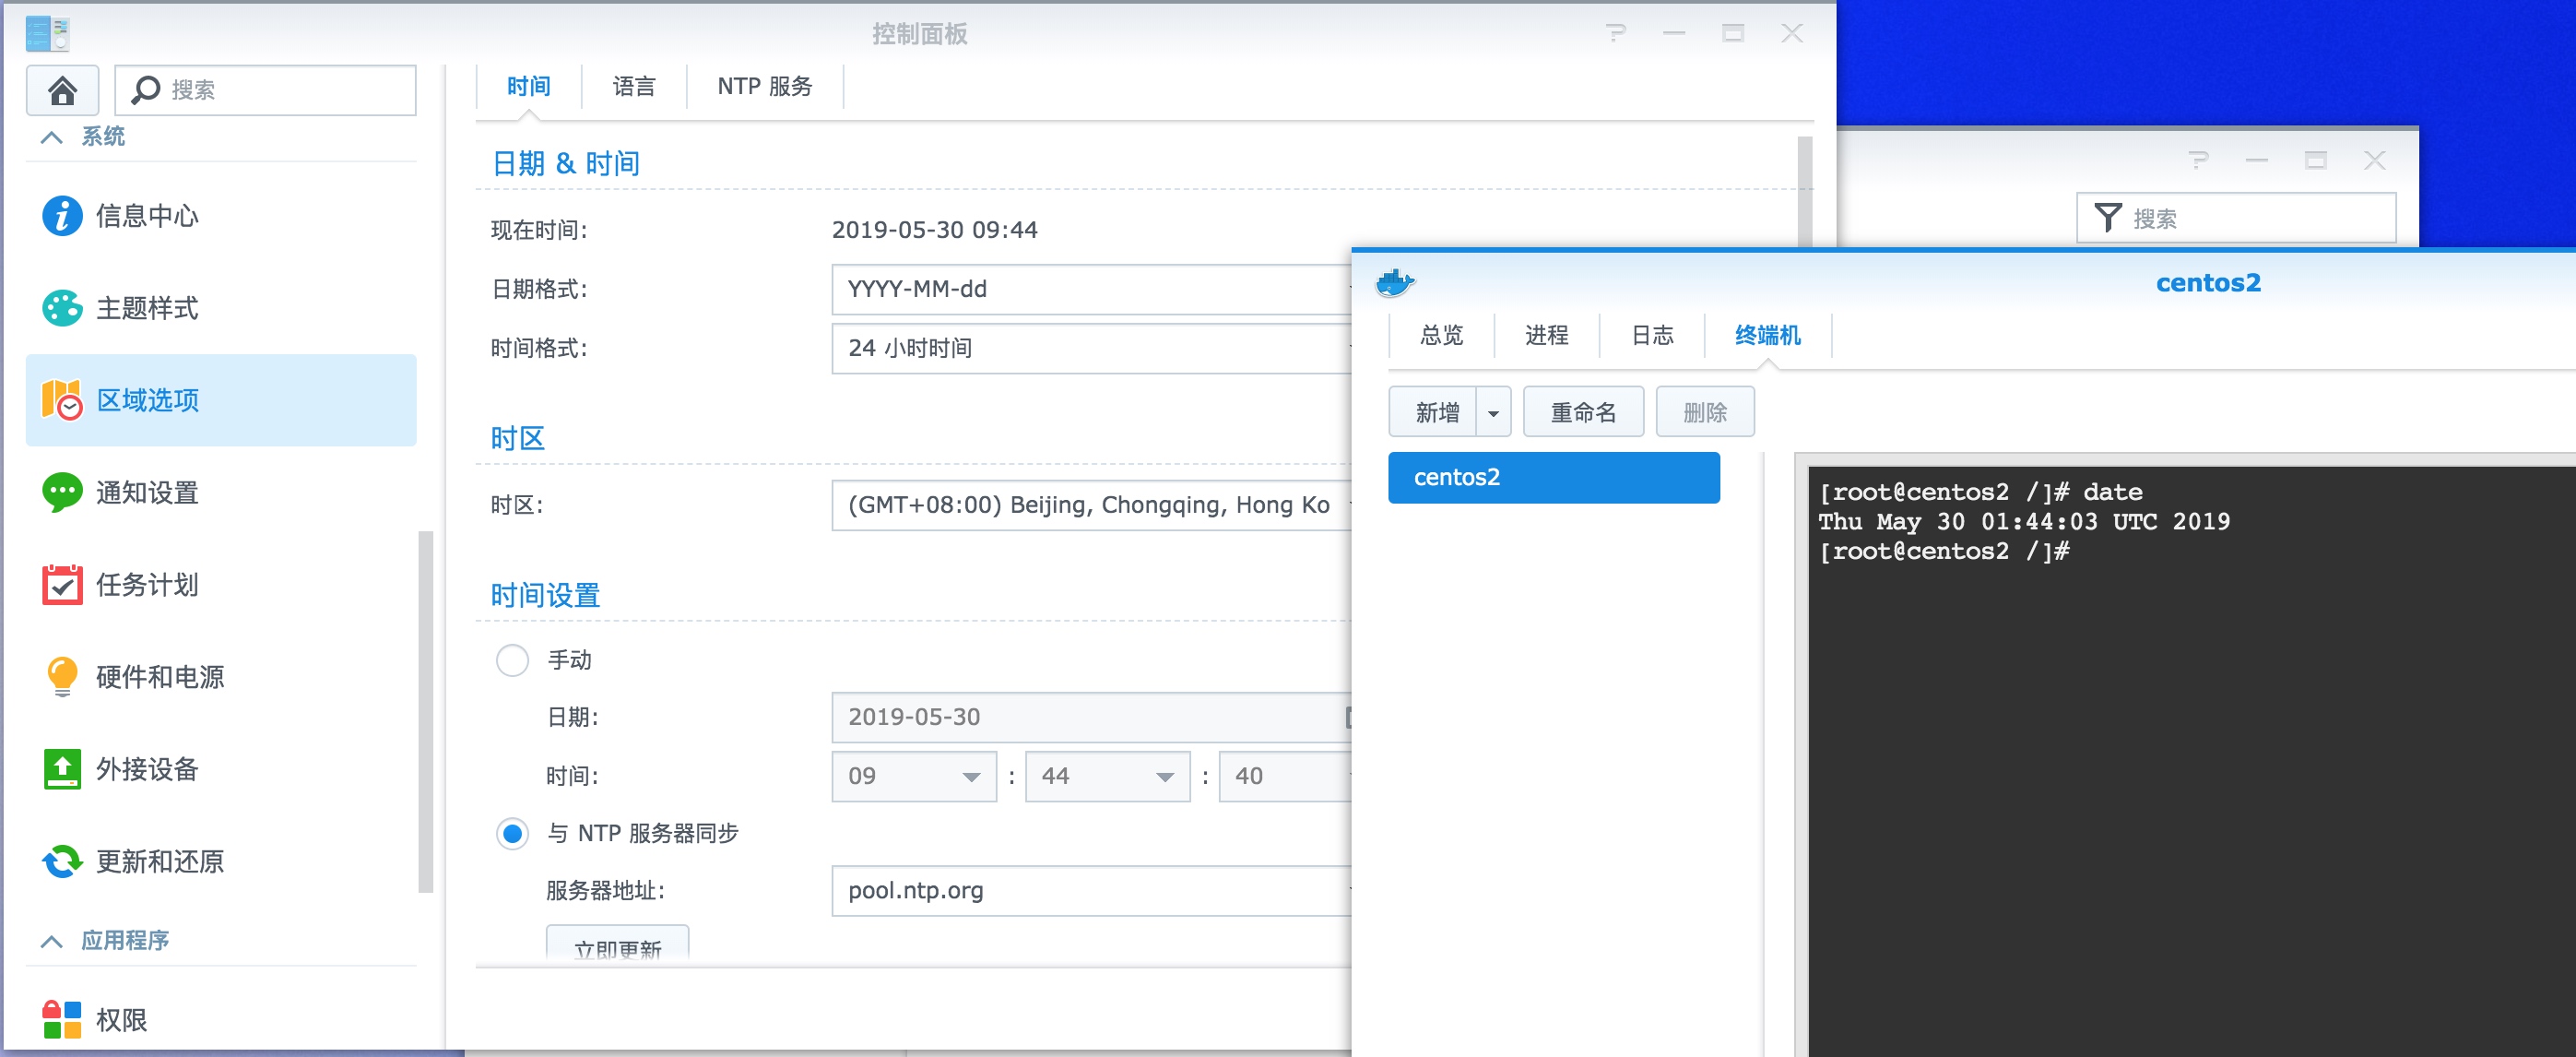
Task: Click the 现在时间 value 2019-05-30 09:44
Action: click(934, 230)
